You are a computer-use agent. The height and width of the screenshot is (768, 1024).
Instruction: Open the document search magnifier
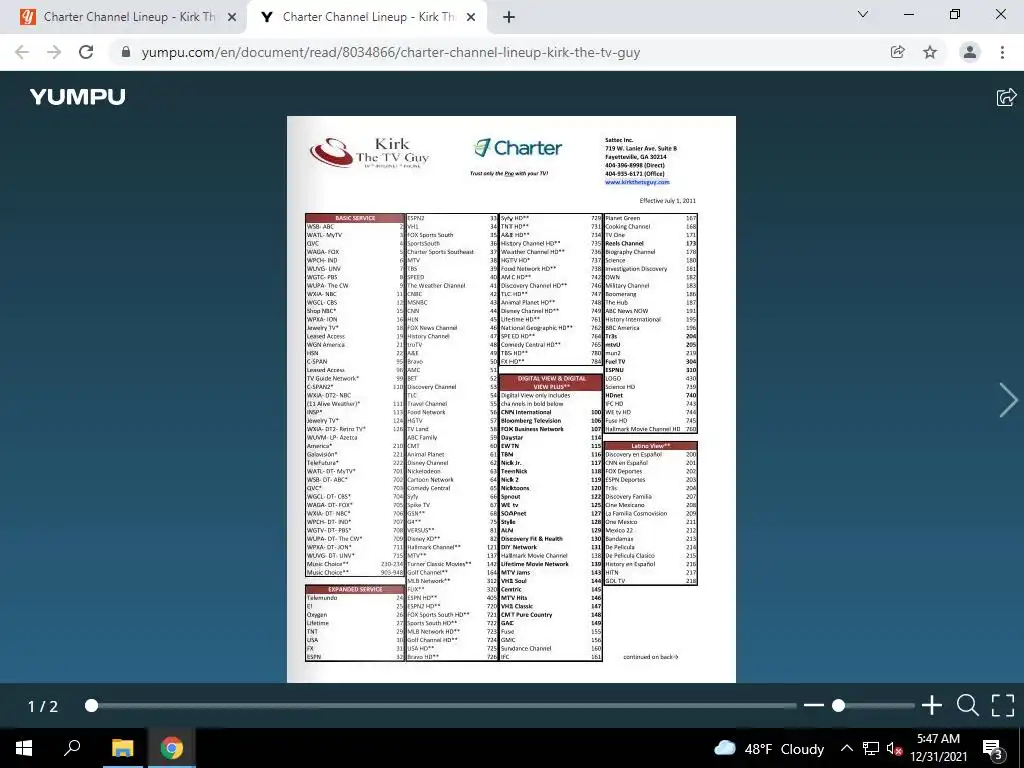(967, 705)
